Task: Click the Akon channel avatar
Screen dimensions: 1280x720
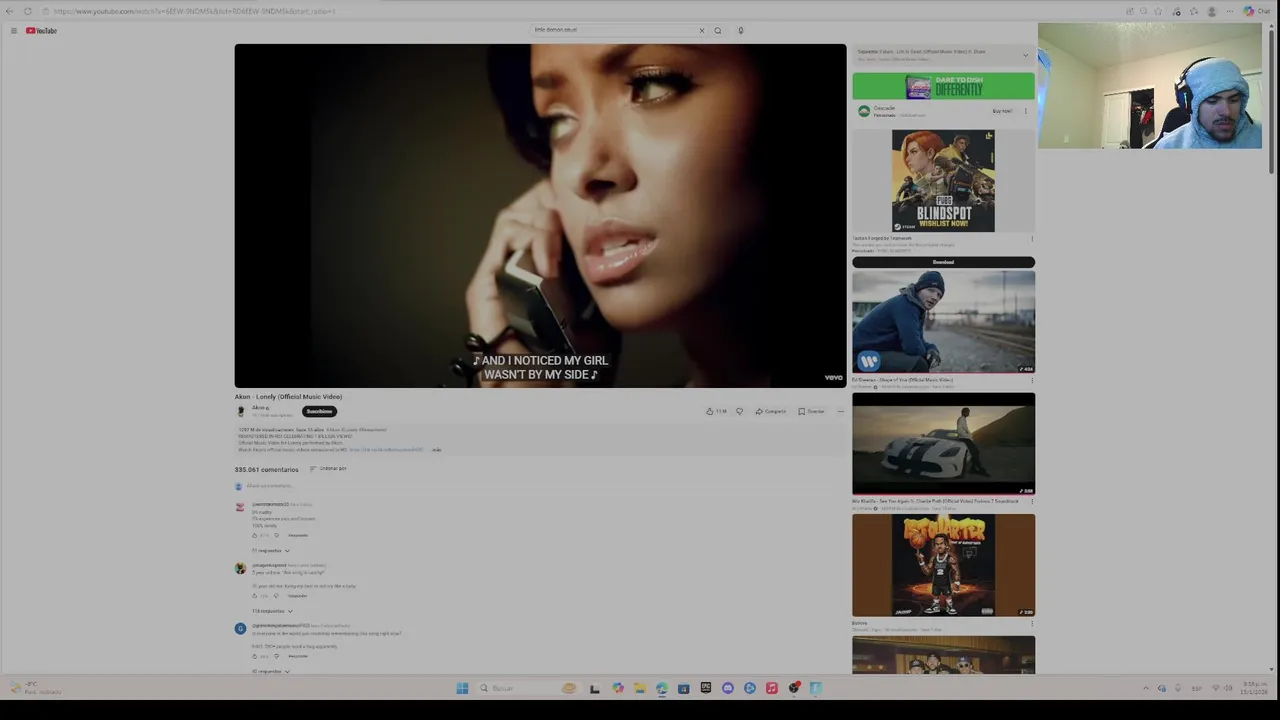Action: 240,411
